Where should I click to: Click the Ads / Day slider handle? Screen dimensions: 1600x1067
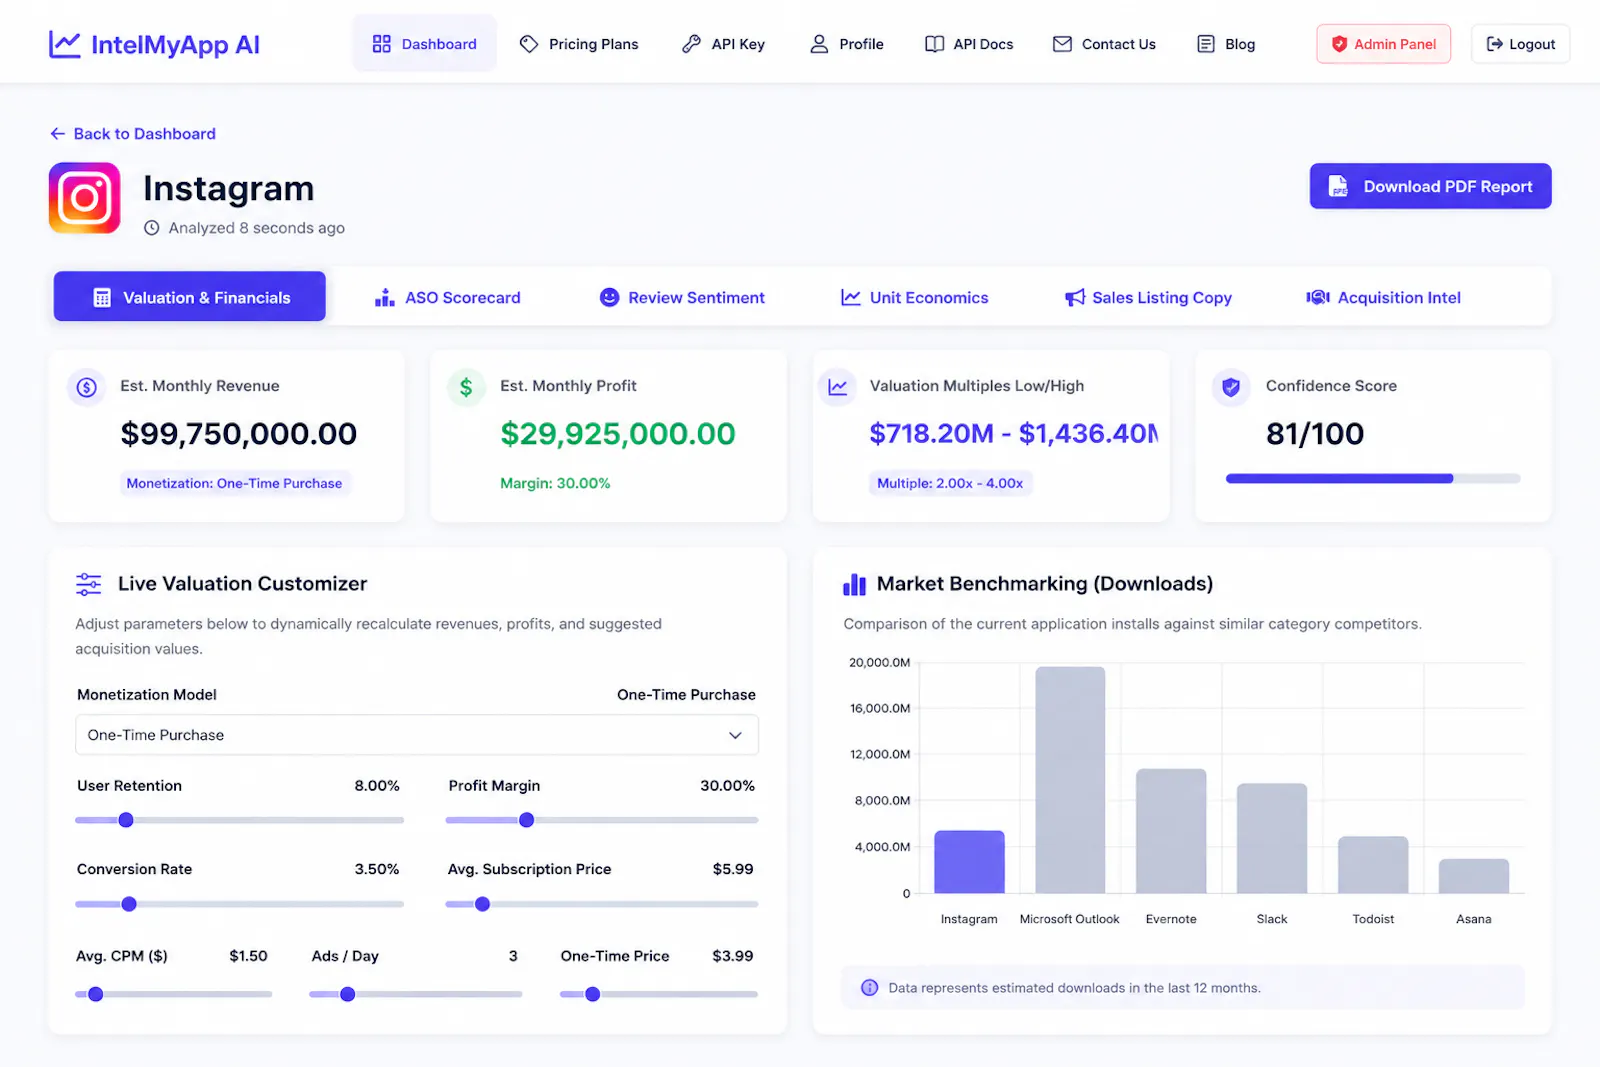click(348, 994)
